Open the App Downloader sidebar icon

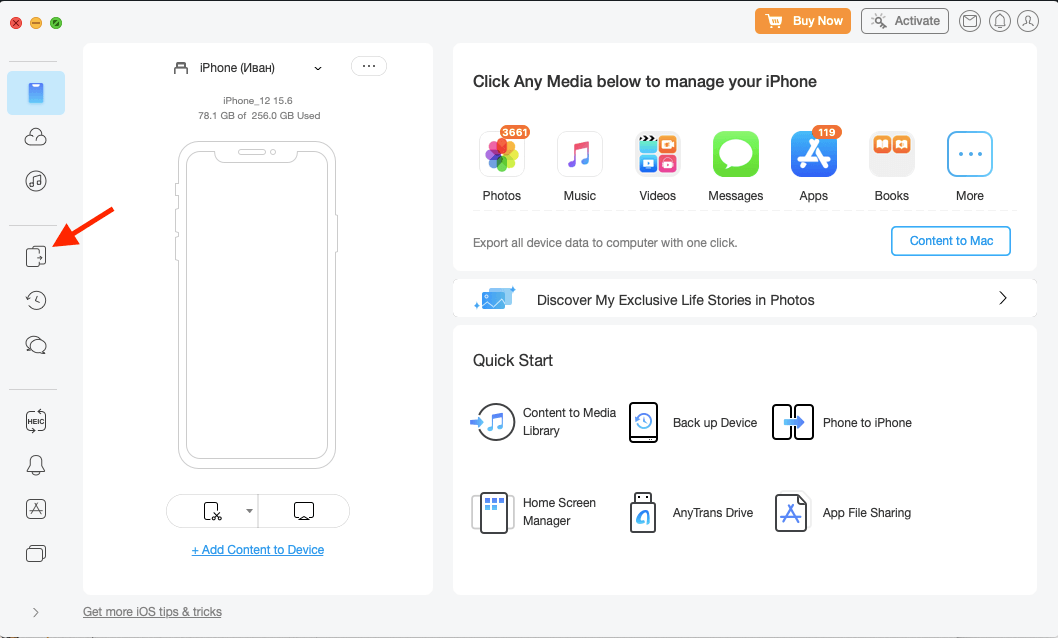(35, 509)
